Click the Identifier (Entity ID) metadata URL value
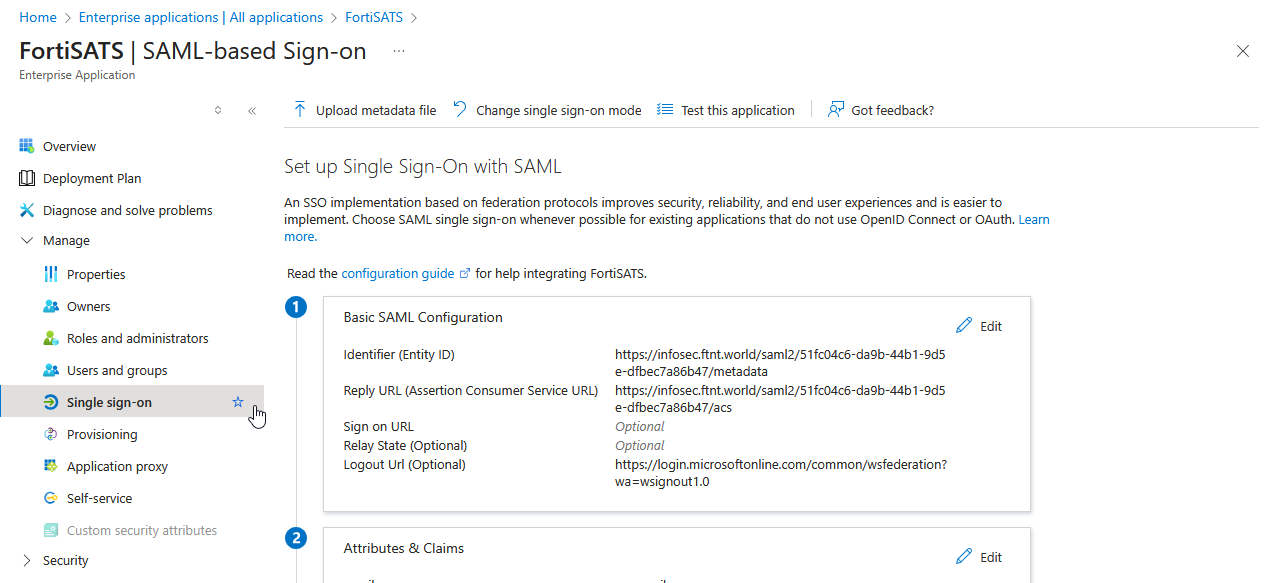The image size is (1278, 583). tap(780, 363)
